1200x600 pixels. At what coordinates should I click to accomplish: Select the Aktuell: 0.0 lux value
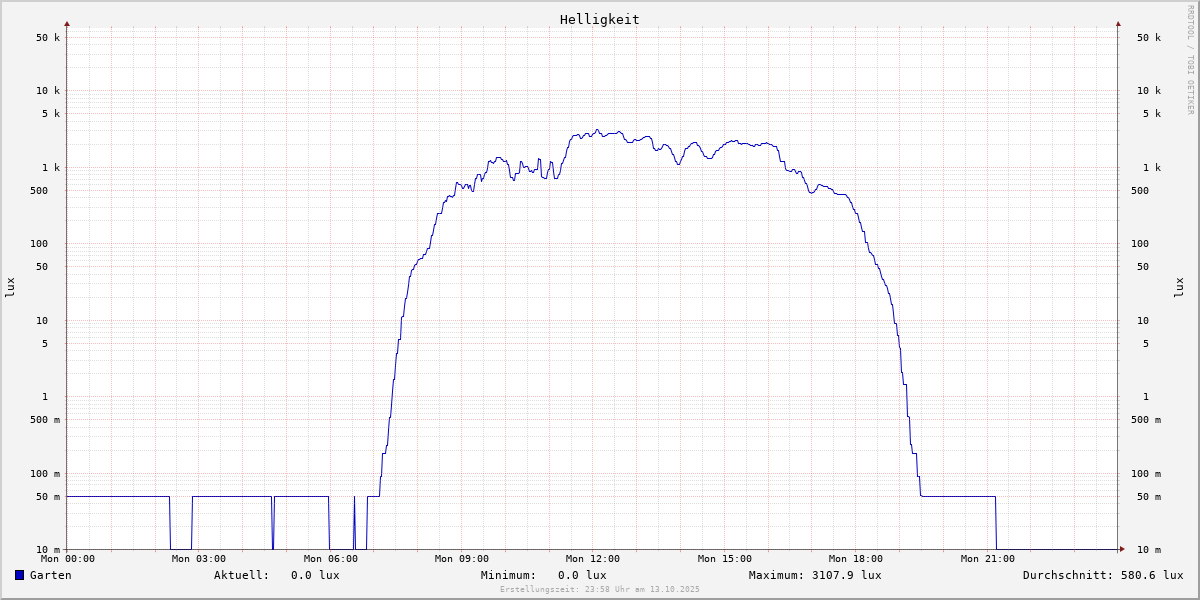pyautogui.click(x=277, y=575)
